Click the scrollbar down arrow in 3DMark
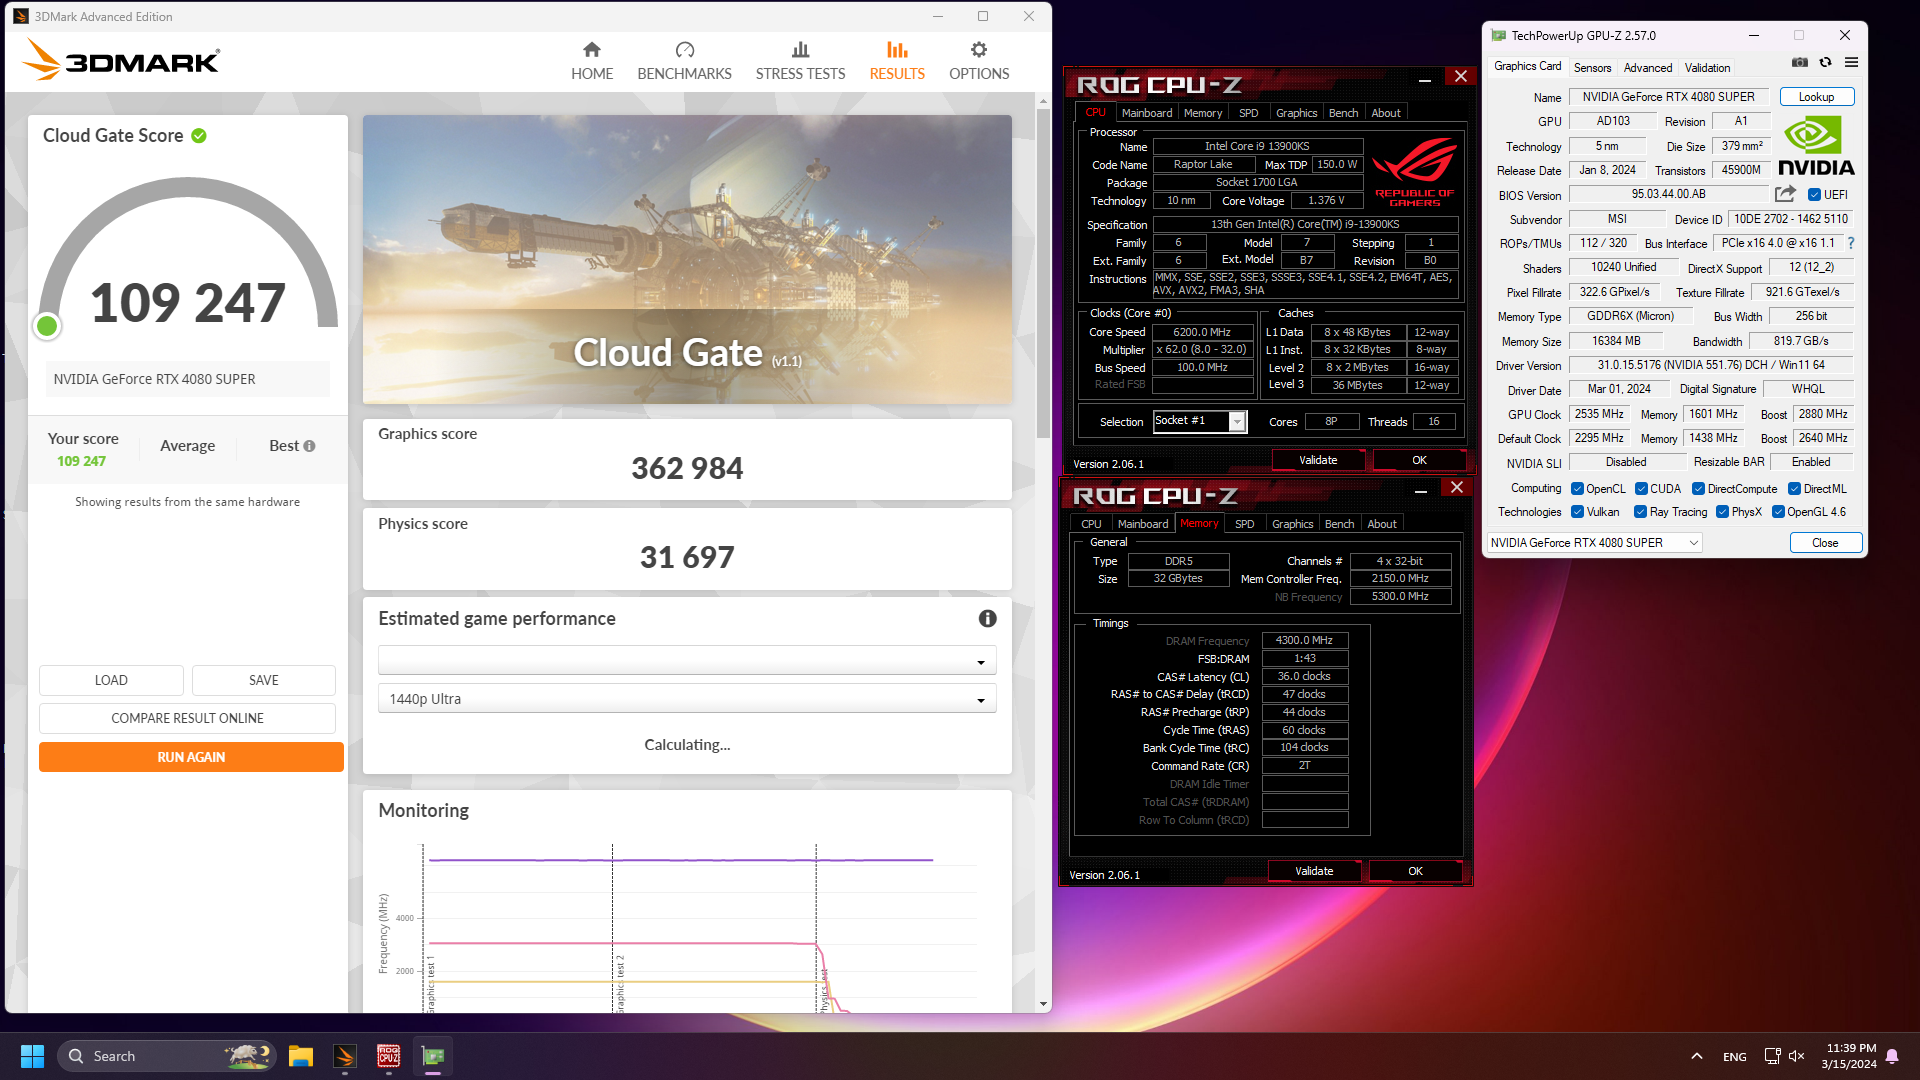1920x1080 pixels. point(1043,1004)
